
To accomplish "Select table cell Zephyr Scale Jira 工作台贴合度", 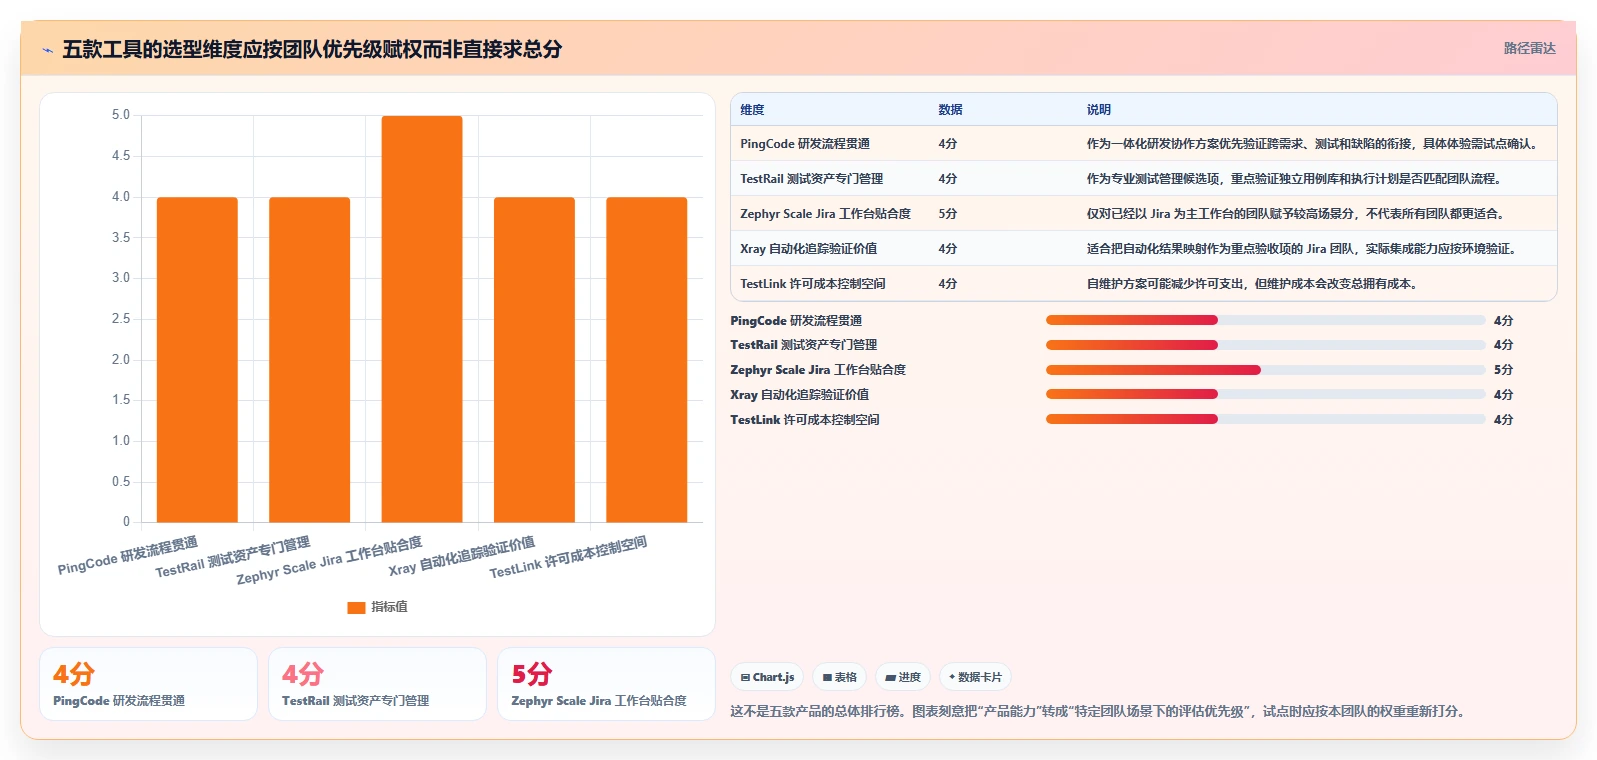I will coord(825,214).
